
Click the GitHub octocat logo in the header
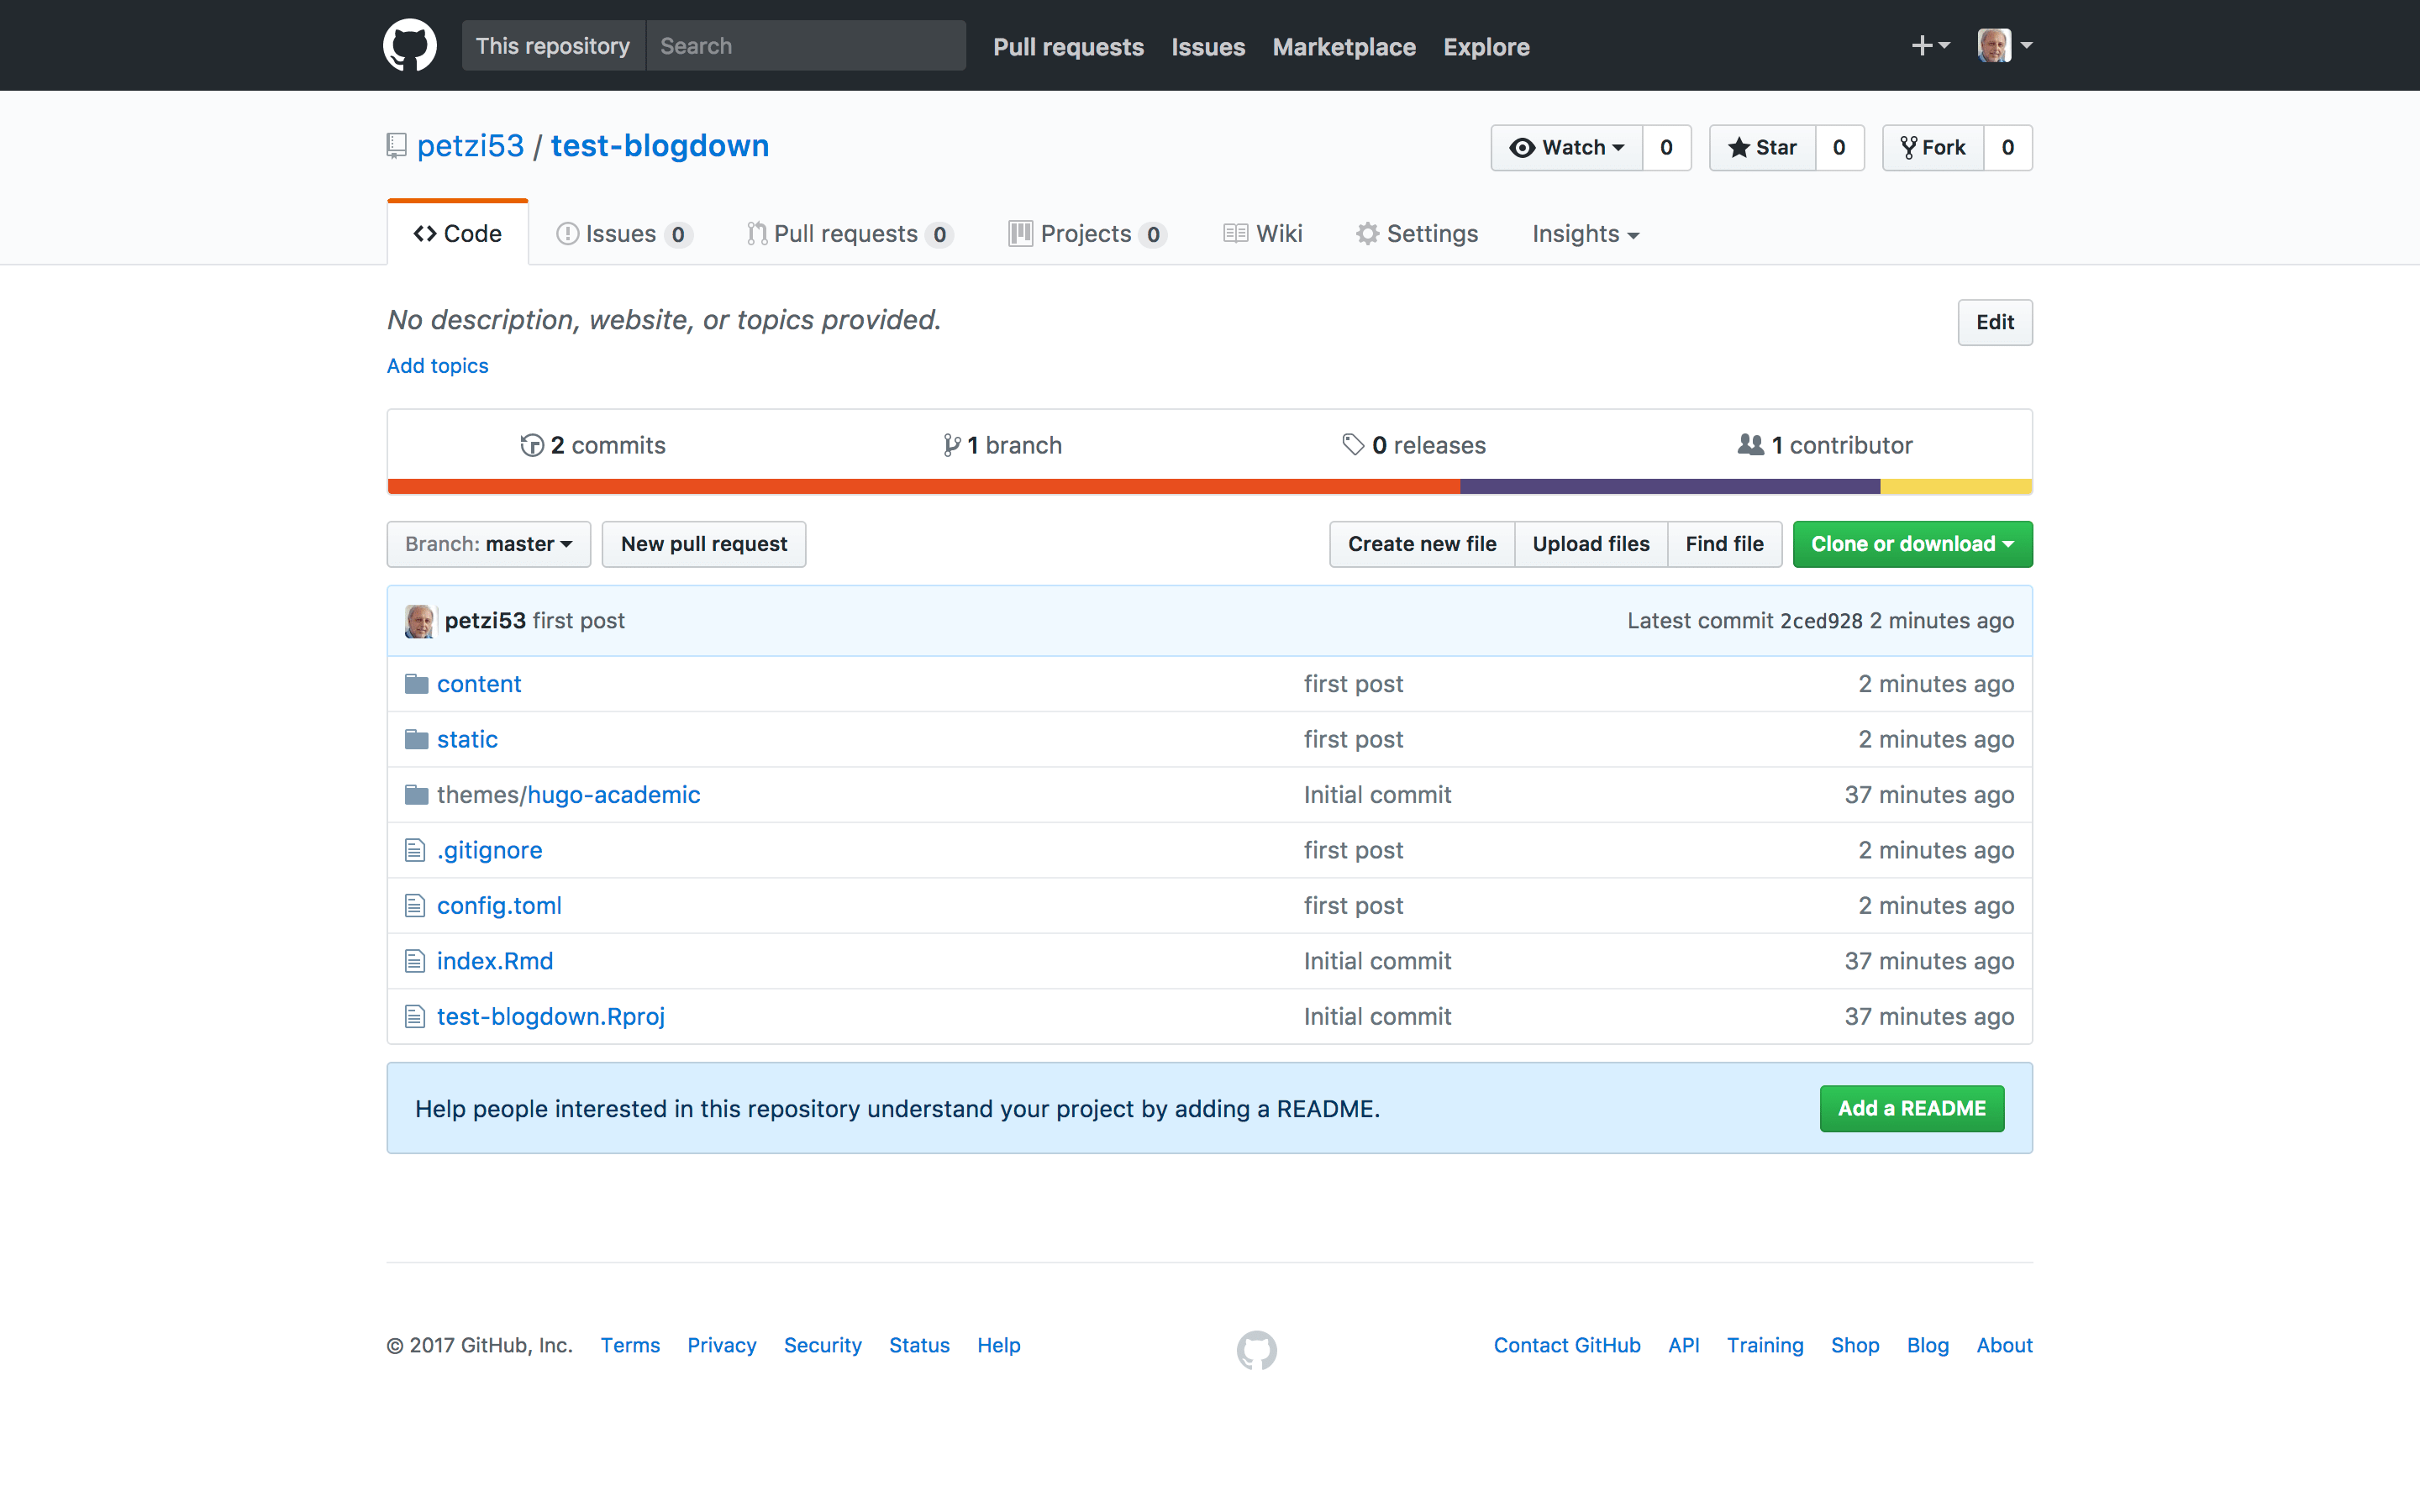(409, 45)
